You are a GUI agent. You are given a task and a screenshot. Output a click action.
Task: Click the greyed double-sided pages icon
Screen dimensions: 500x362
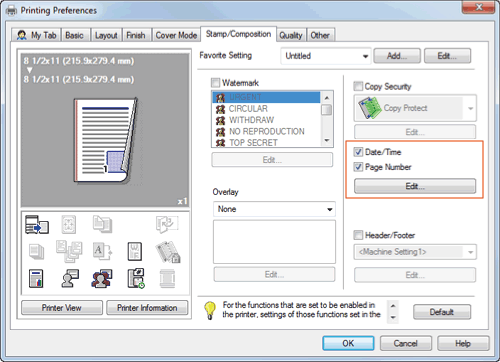pyautogui.click(x=102, y=224)
